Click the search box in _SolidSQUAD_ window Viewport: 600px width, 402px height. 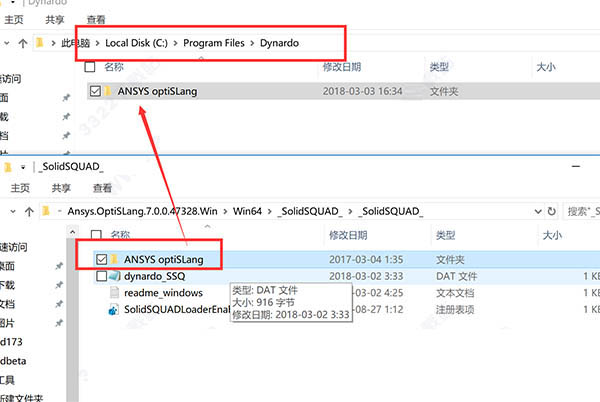coord(581,212)
